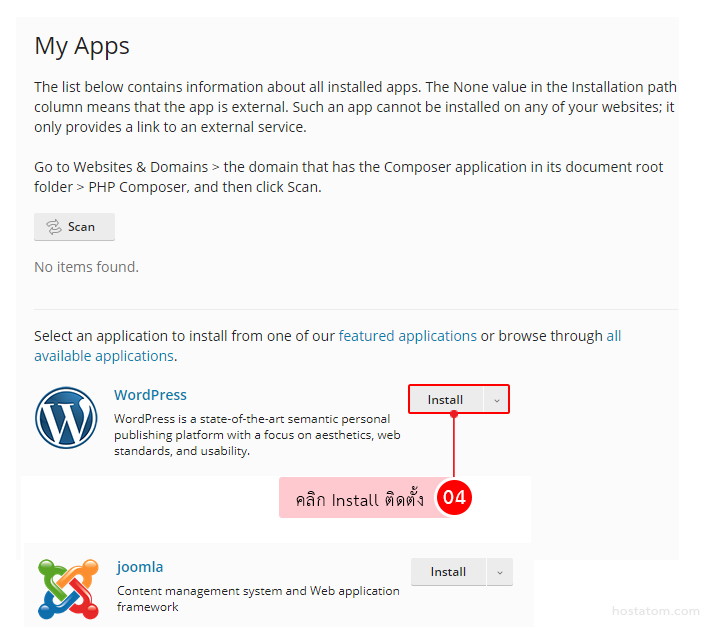720x627 pixels.
Task: Open the joomla Install dropdown arrow
Action: coord(499,572)
